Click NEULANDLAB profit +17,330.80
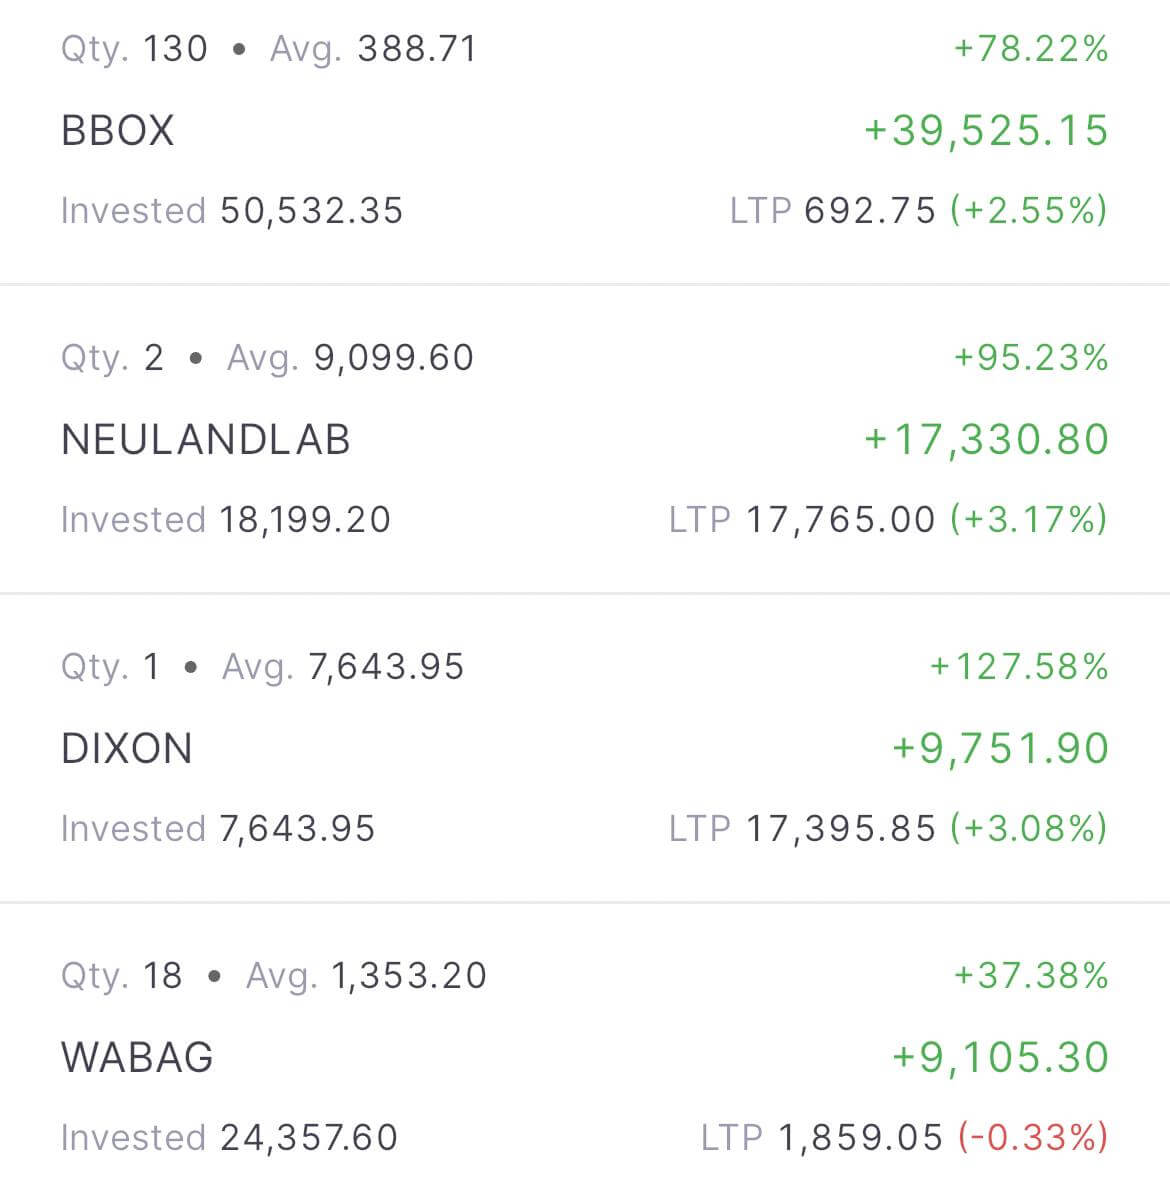 pyautogui.click(x=986, y=440)
